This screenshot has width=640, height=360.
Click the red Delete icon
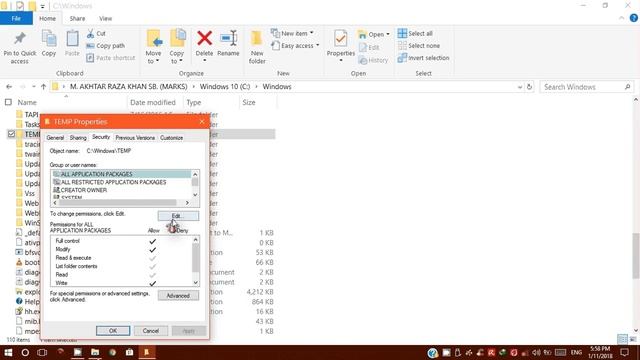[x=204, y=38]
